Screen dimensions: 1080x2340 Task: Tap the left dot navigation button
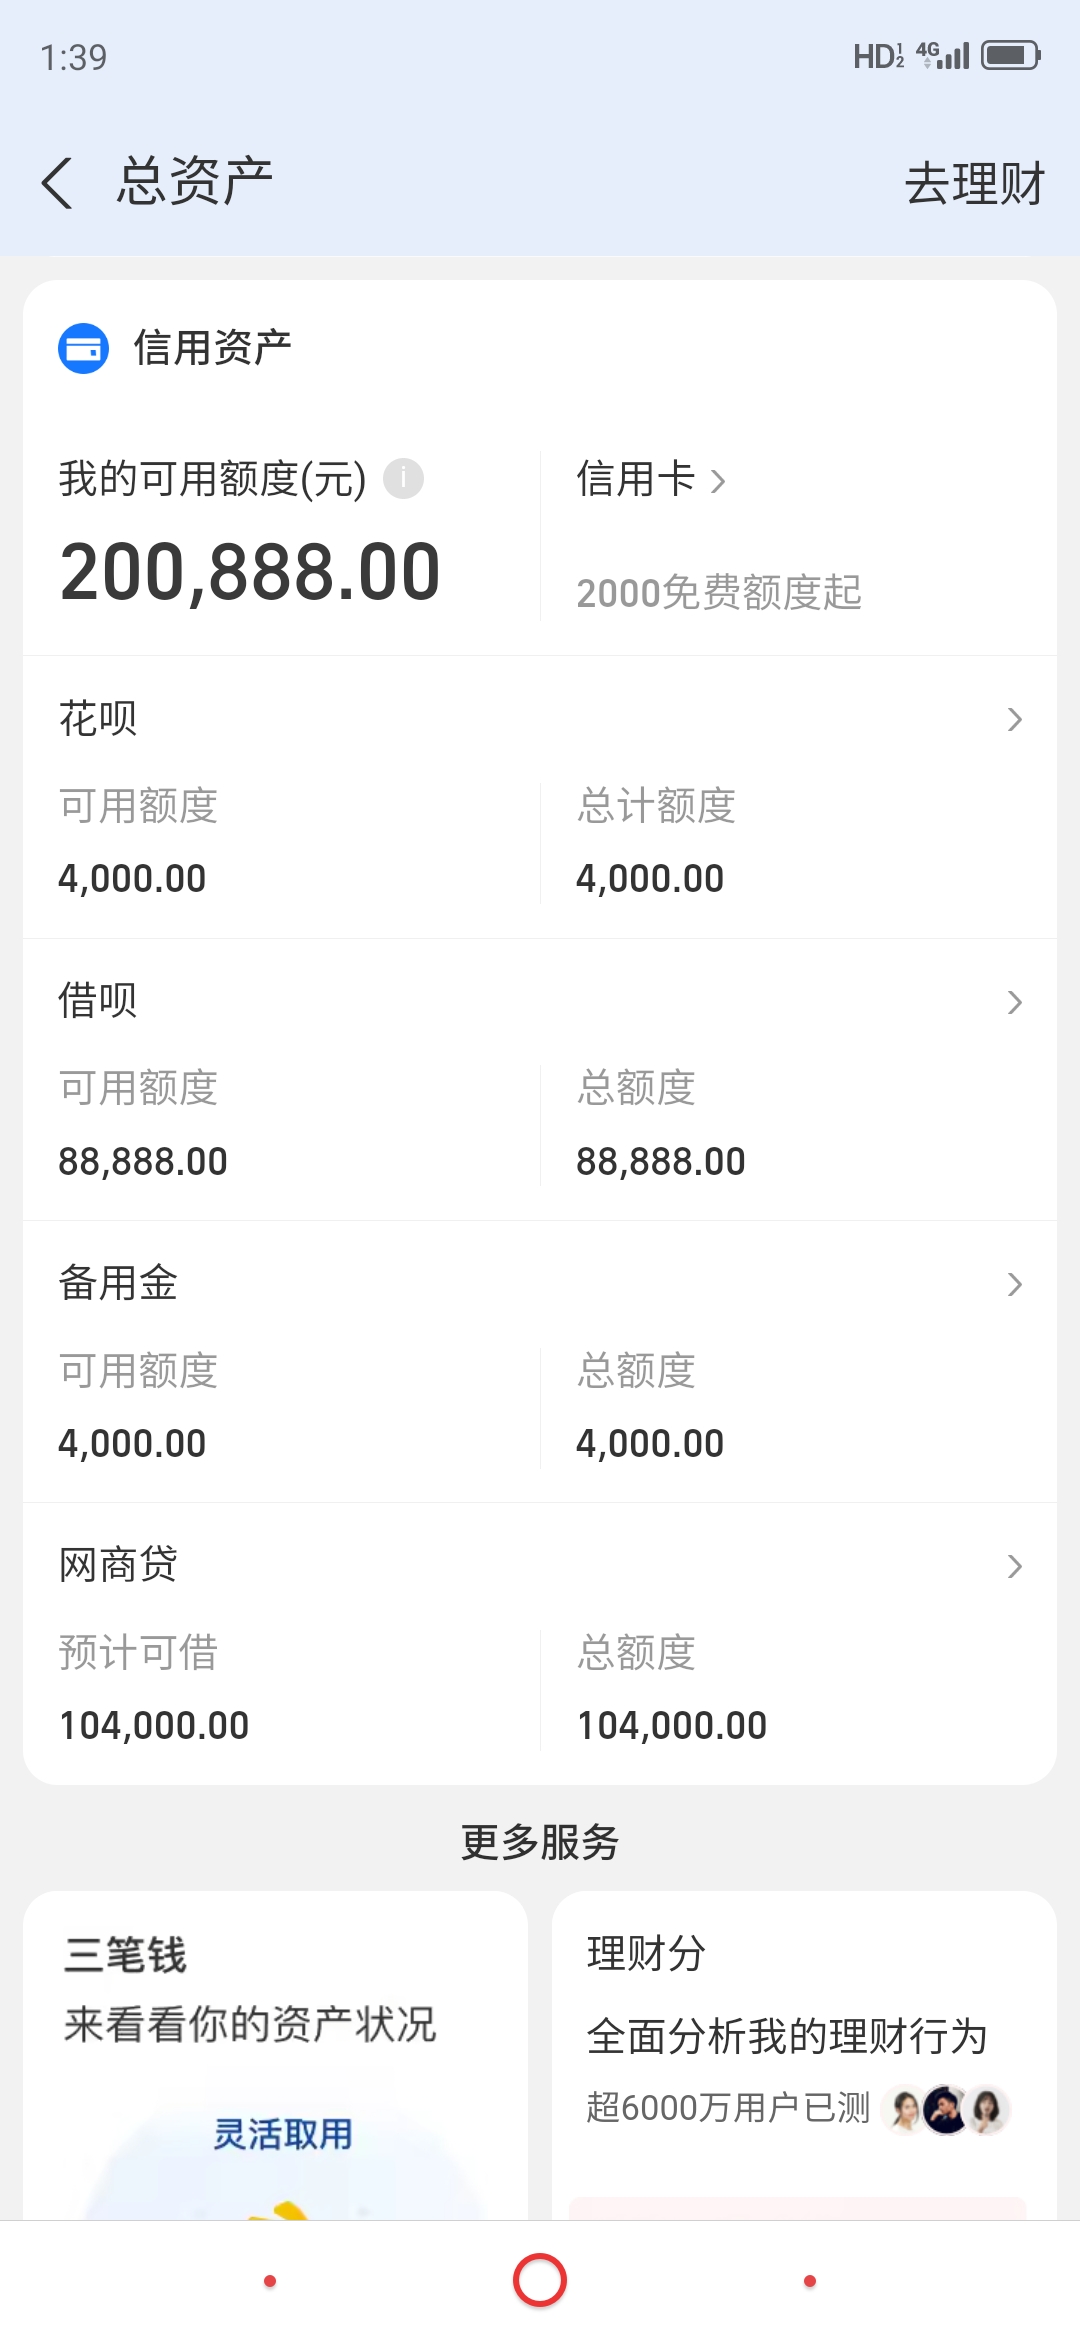coord(270,2281)
